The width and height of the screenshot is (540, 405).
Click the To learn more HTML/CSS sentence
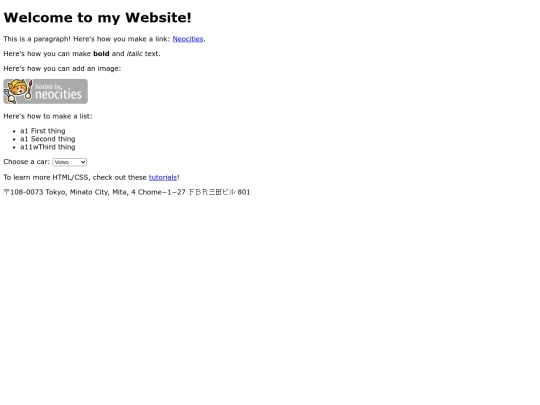pyautogui.click(x=92, y=177)
